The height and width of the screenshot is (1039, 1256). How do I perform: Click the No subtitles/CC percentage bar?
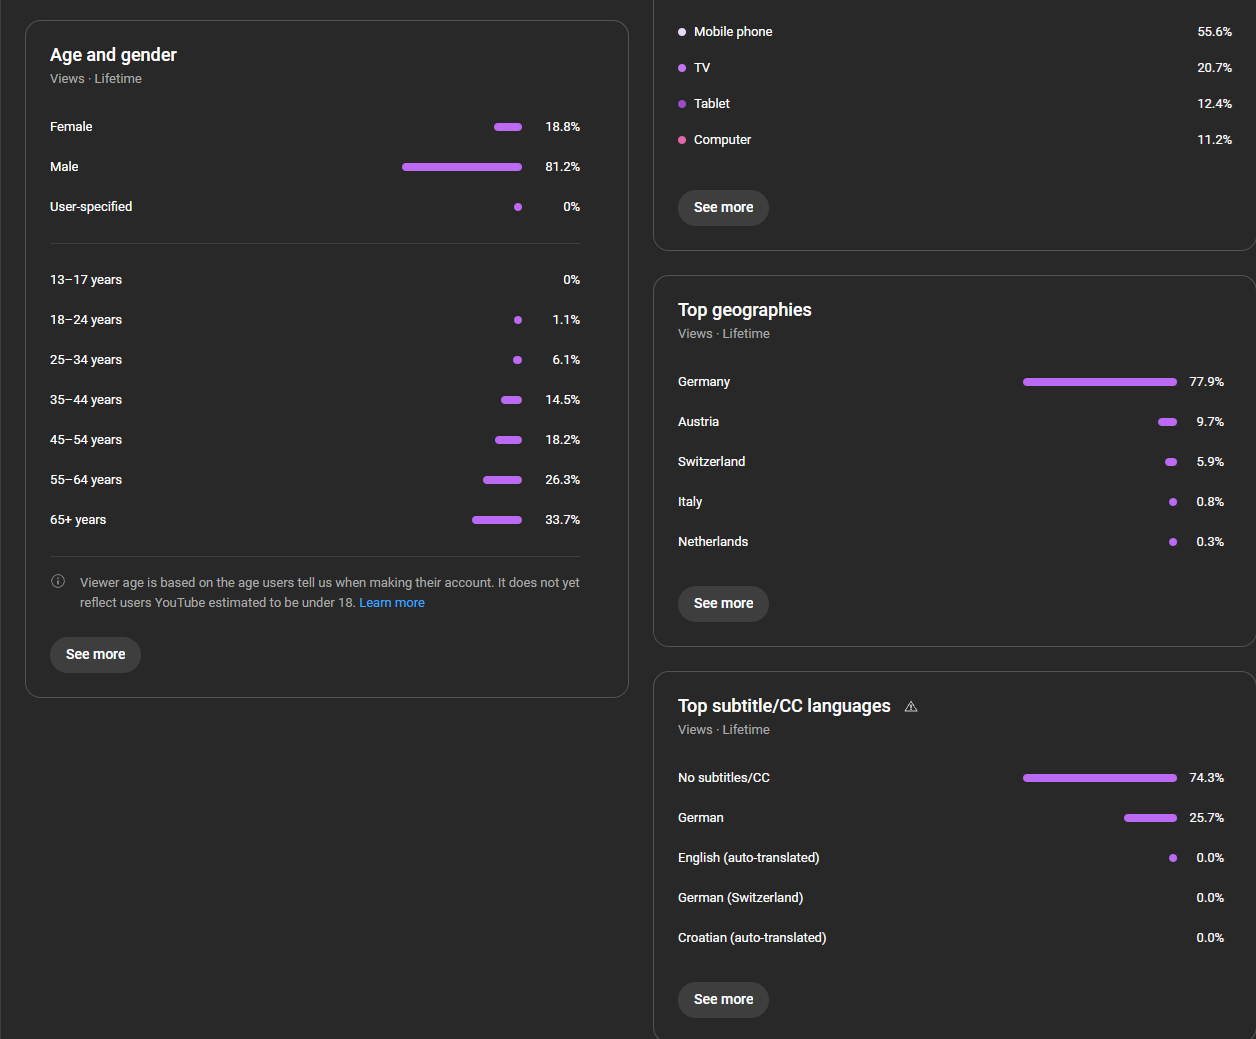coord(1100,778)
